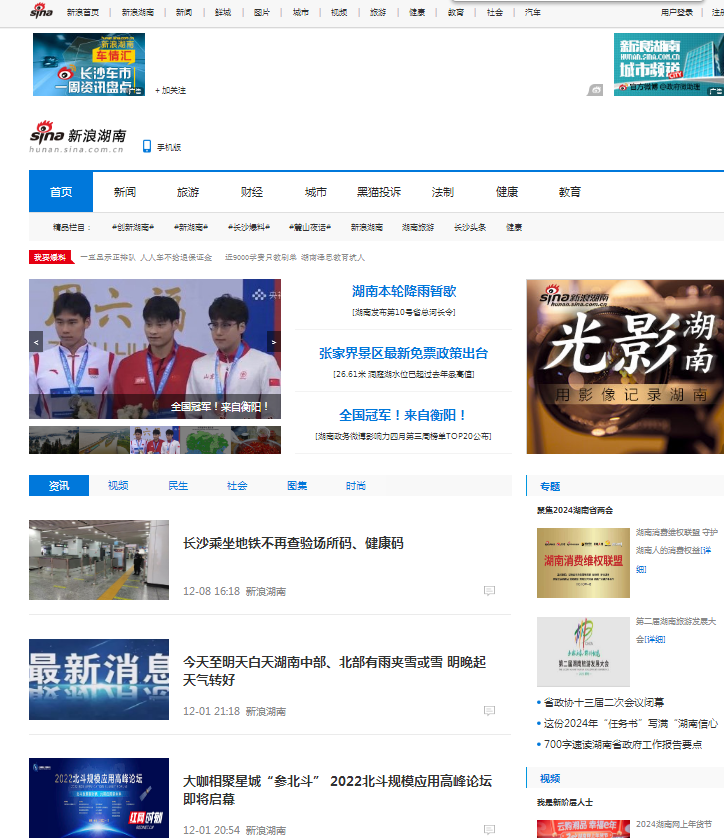Open comments icon for 长沙乘坐地铁 article

tap(489, 591)
